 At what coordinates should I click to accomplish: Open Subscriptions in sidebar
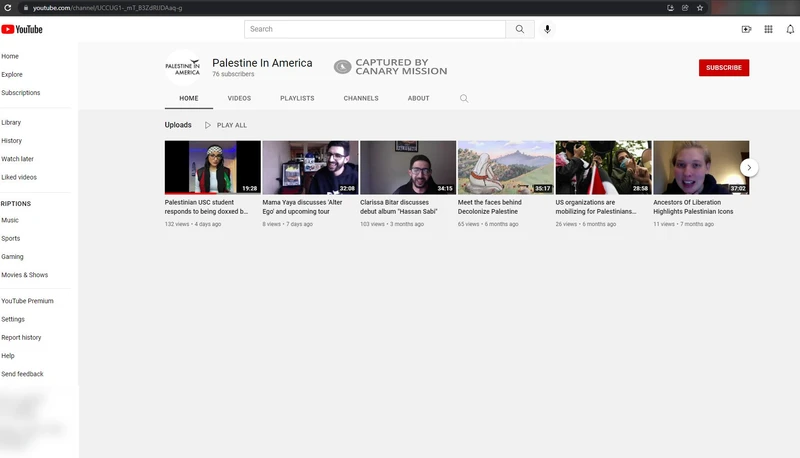coord(20,93)
